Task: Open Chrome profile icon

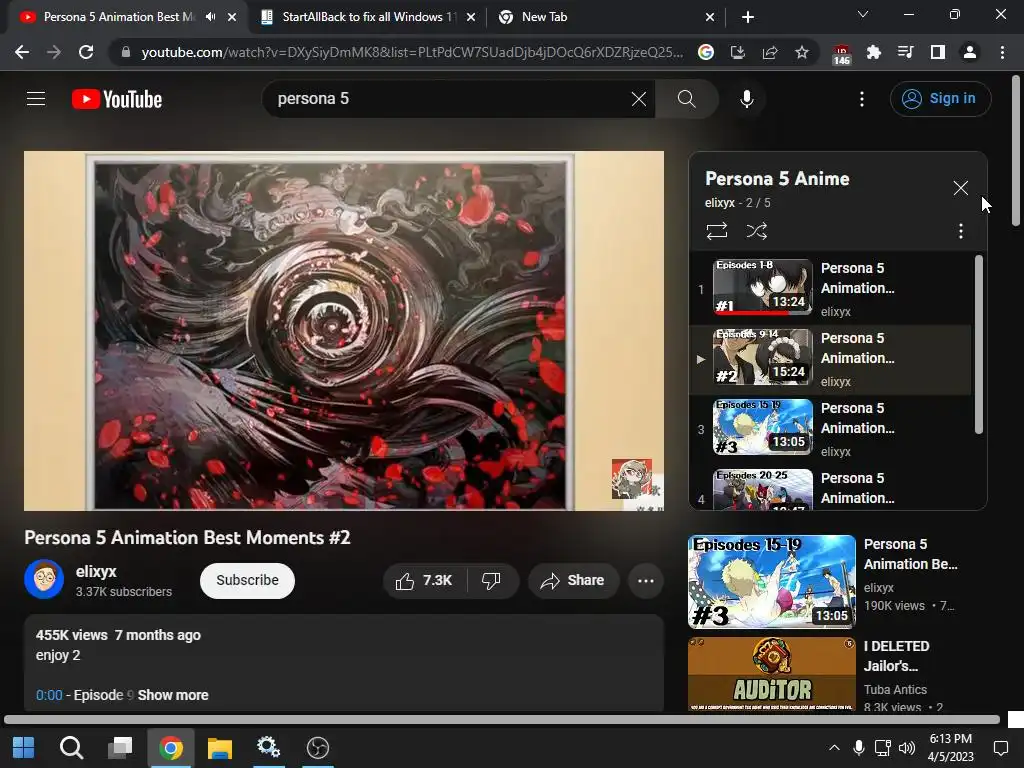Action: (x=970, y=52)
